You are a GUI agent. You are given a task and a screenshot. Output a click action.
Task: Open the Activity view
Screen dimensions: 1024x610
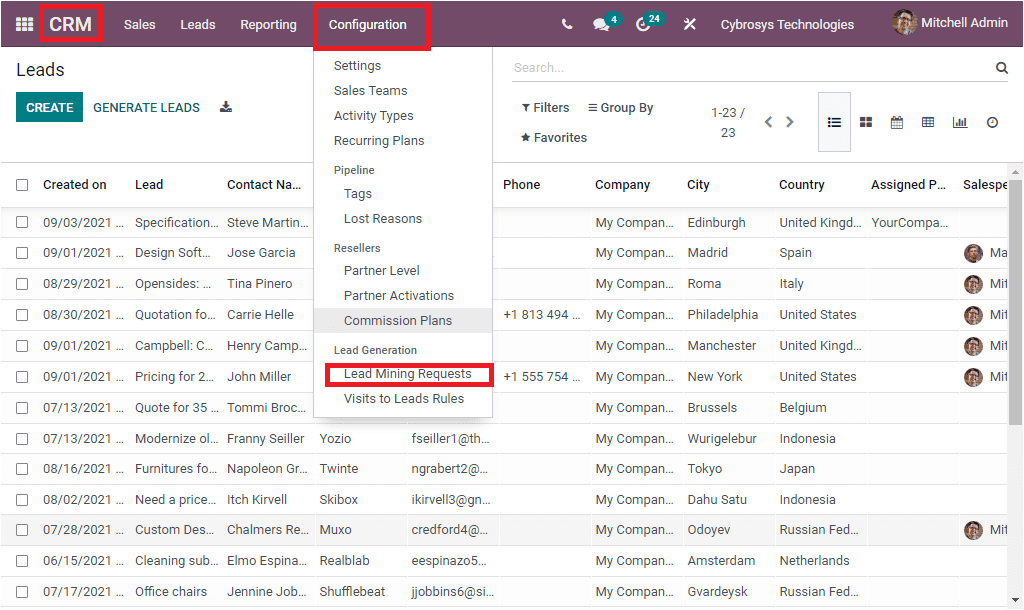tap(991, 121)
